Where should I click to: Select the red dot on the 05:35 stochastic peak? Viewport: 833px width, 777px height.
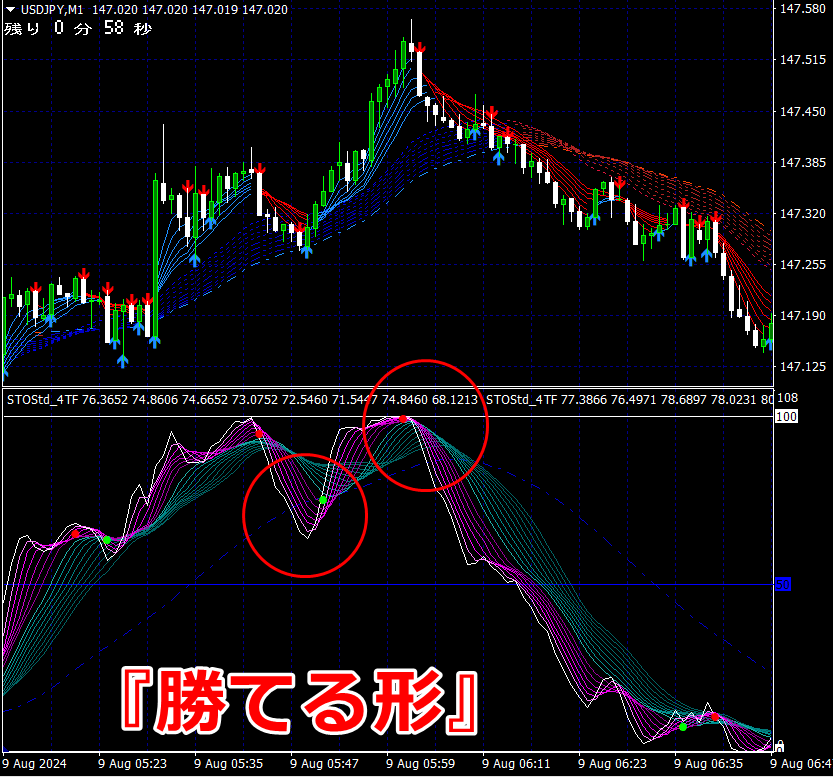259,434
